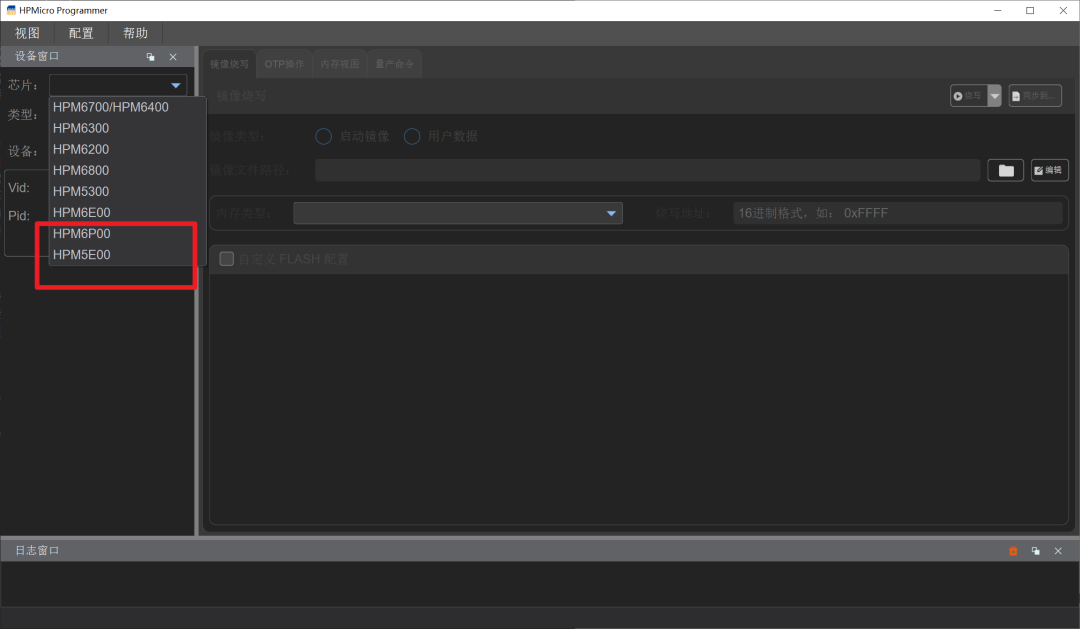The image size is (1080, 629).
Task: Enable 自定义 FLASH 配置 checkbox
Action: coord(227,259)
